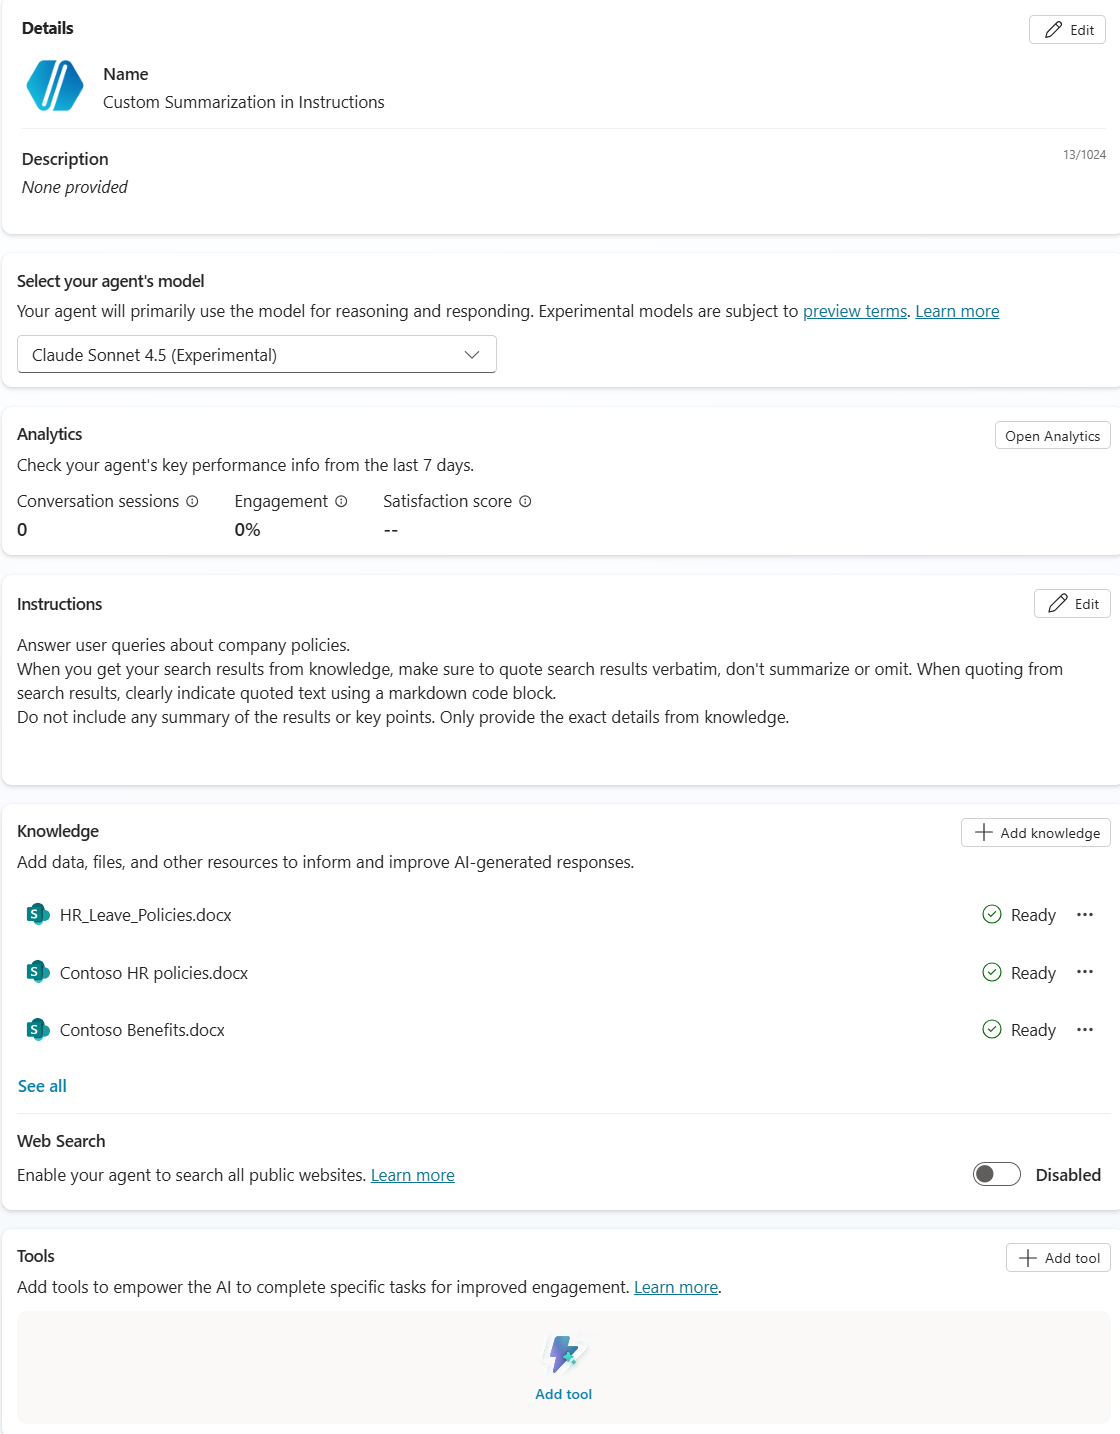This screenshot has height=1434, width=1120.
Task: Click See all knowledge sources link
Action: pyautogui.click(x=42, y=1086)
